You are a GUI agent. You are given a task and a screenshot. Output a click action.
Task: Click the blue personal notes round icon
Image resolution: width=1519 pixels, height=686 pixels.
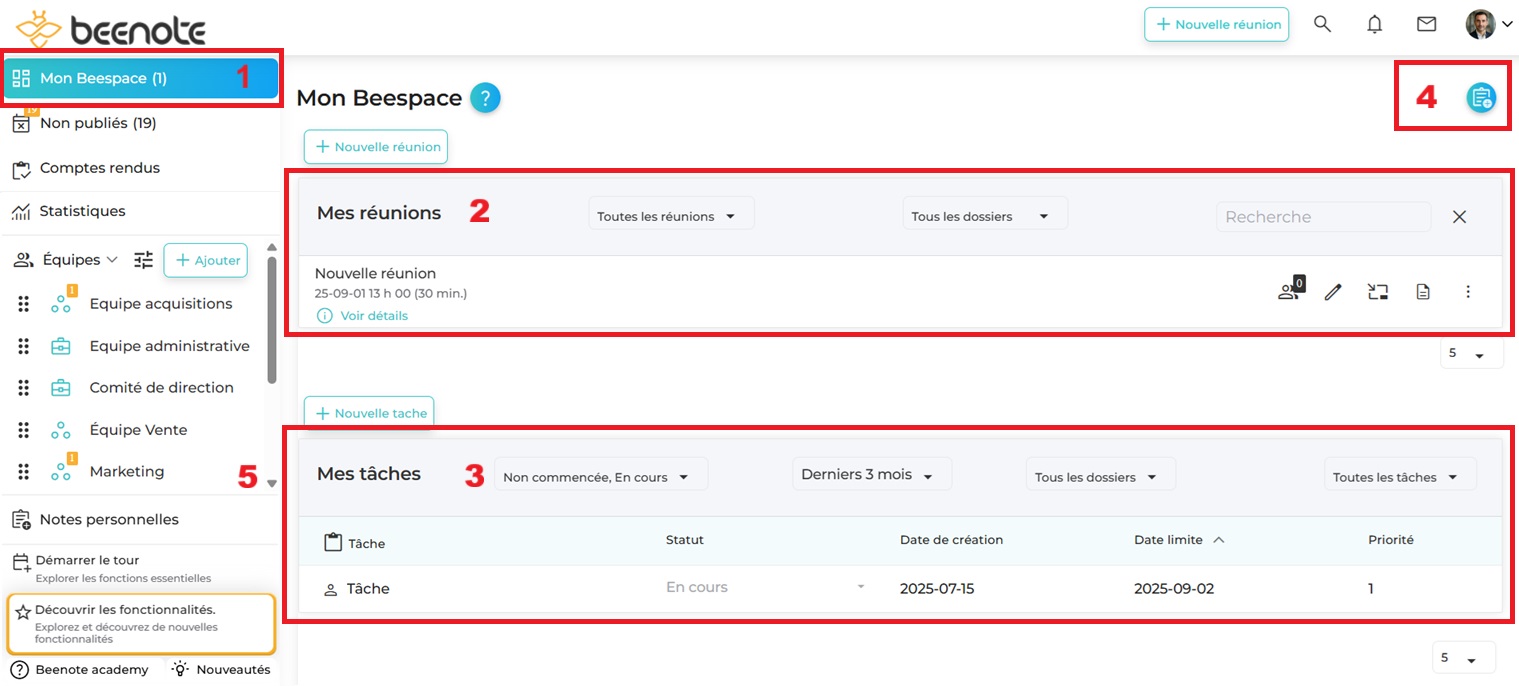pyautogui.click(x=1481, y=97)
